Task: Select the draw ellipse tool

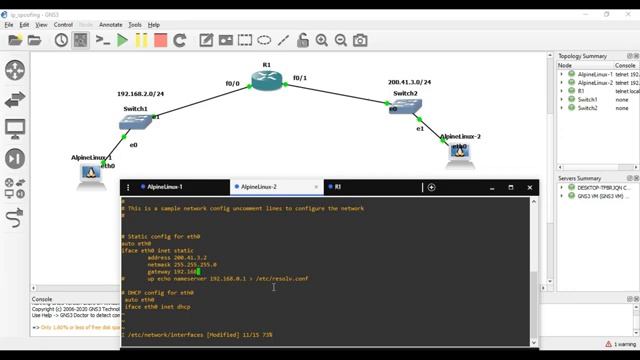Action: click(x=264, y=40)
